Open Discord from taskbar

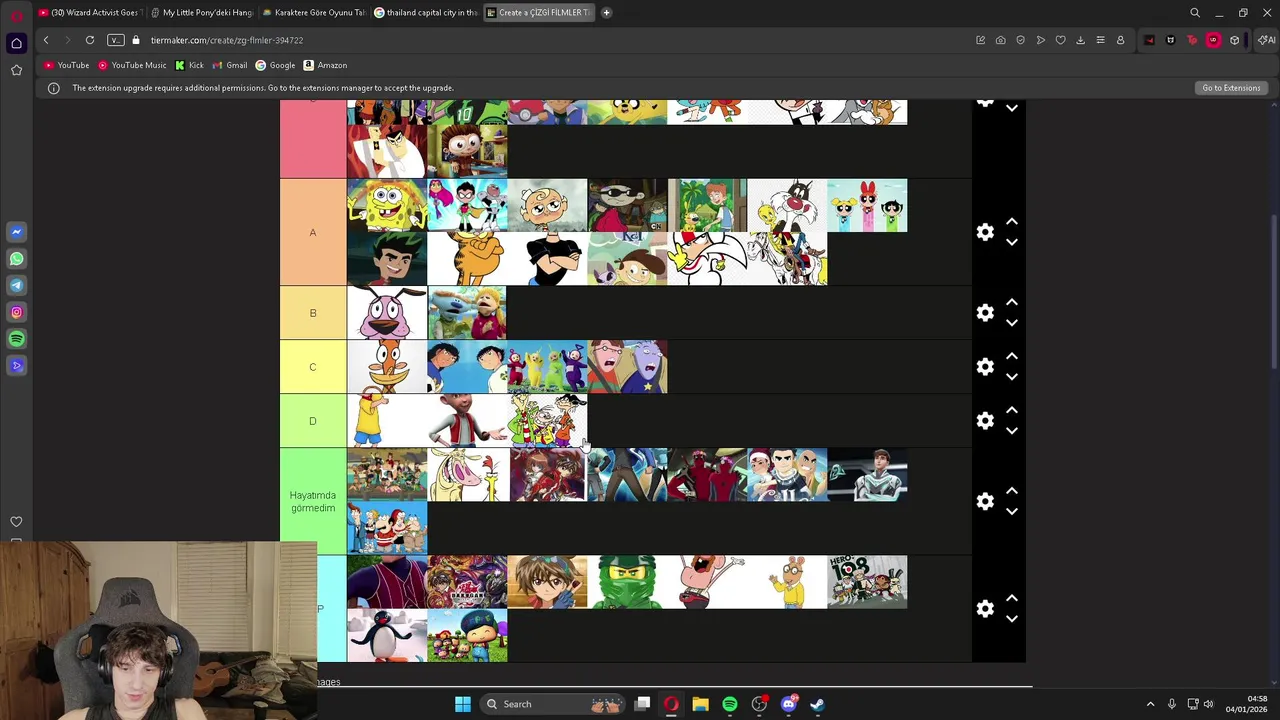coord(788,704)
